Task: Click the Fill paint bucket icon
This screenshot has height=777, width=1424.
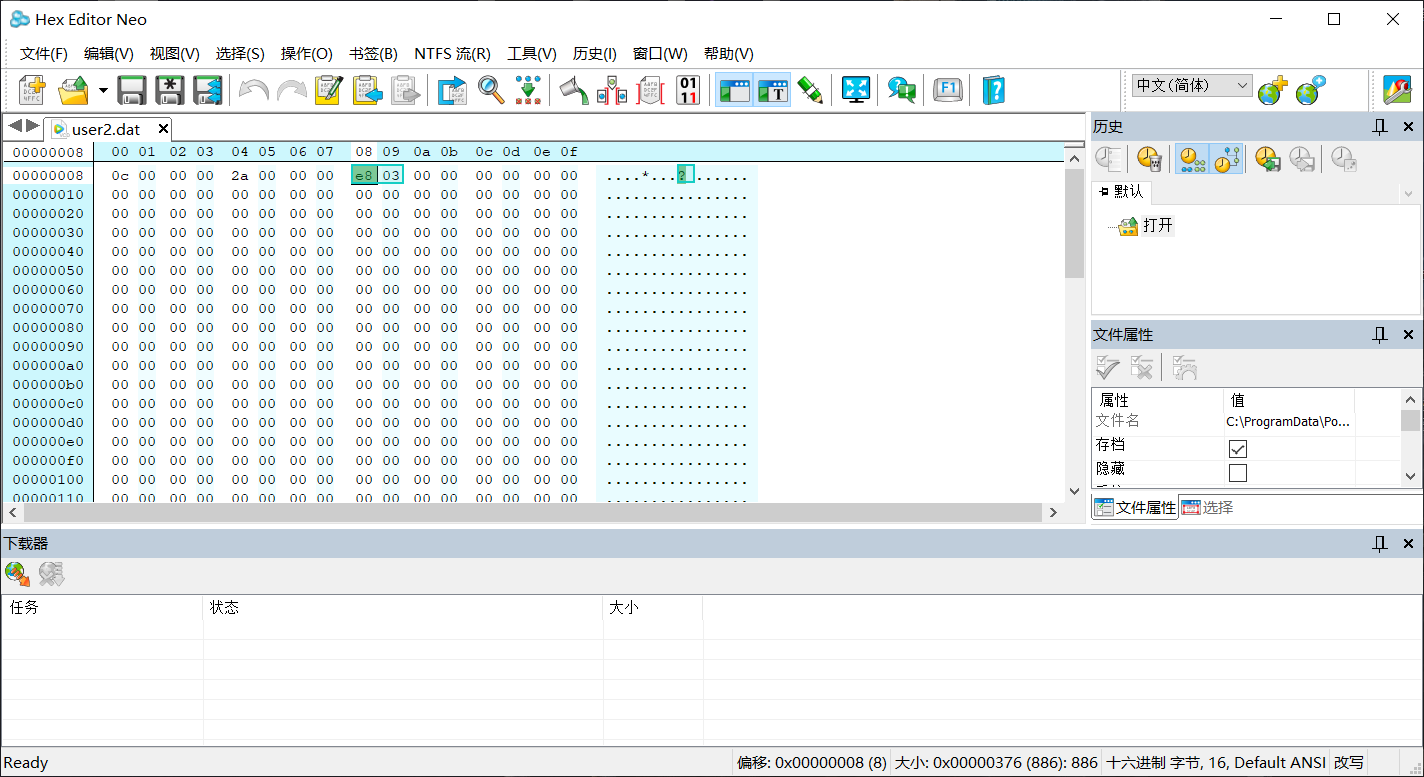Action: pos(574,90)
